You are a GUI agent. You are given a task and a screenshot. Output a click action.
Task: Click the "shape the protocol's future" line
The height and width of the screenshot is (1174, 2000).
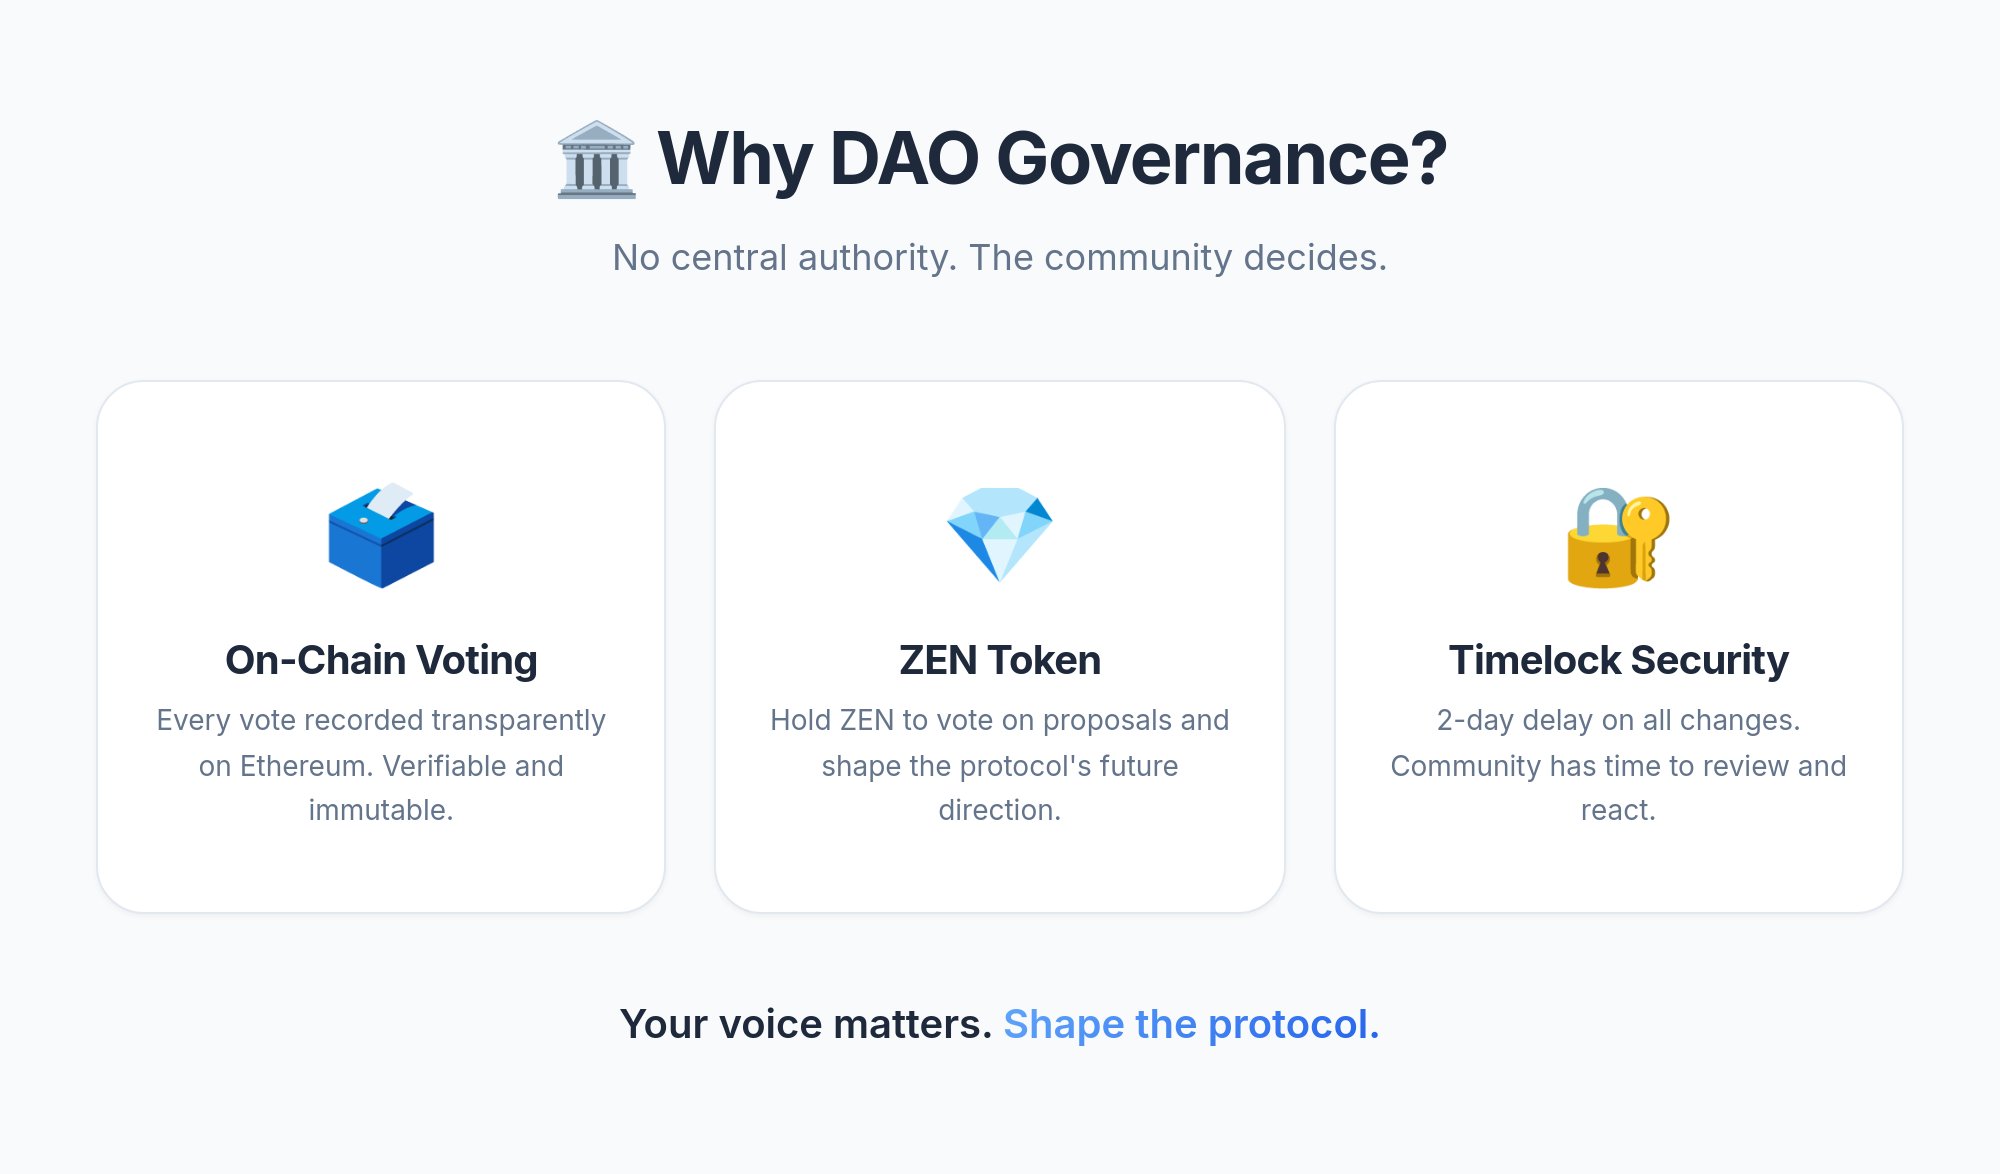click(x=1000, y=766)
